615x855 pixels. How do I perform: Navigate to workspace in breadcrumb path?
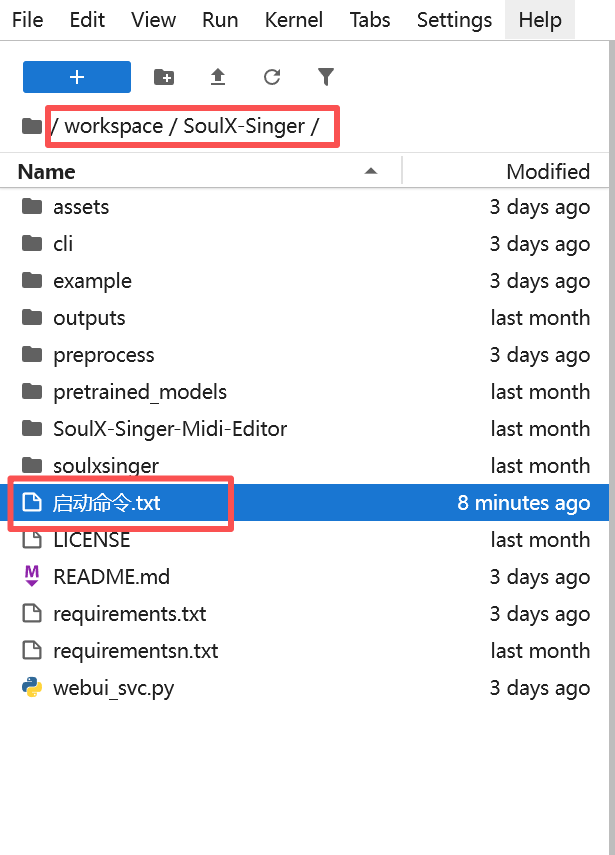click(x=113, y=127)
